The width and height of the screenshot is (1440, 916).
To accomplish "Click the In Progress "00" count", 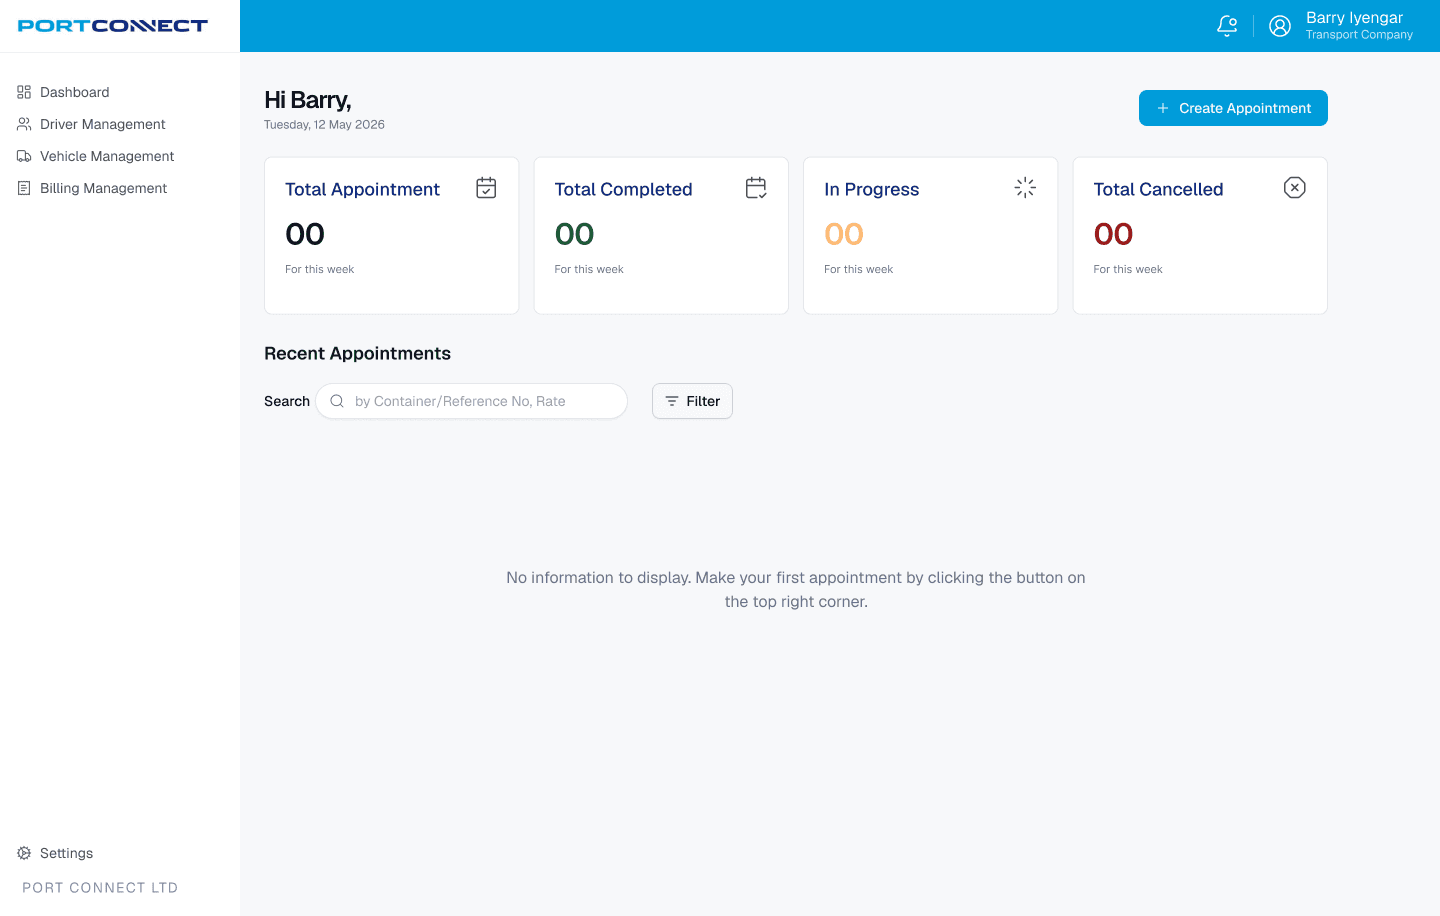I will (x=844, y=234).
